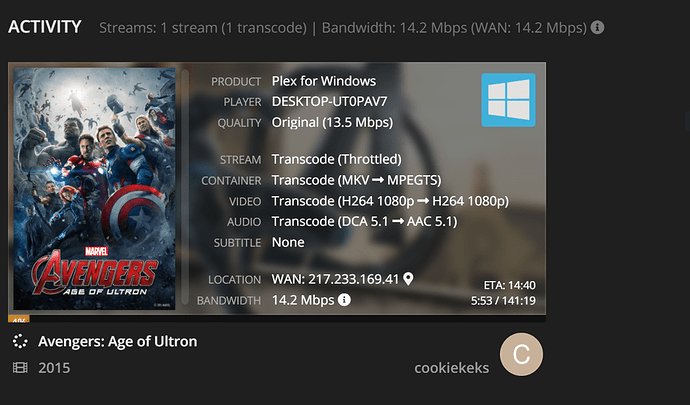Click the buffering spinner icon beside the title
Screen dimensions: 690x405
click(19, 342)
